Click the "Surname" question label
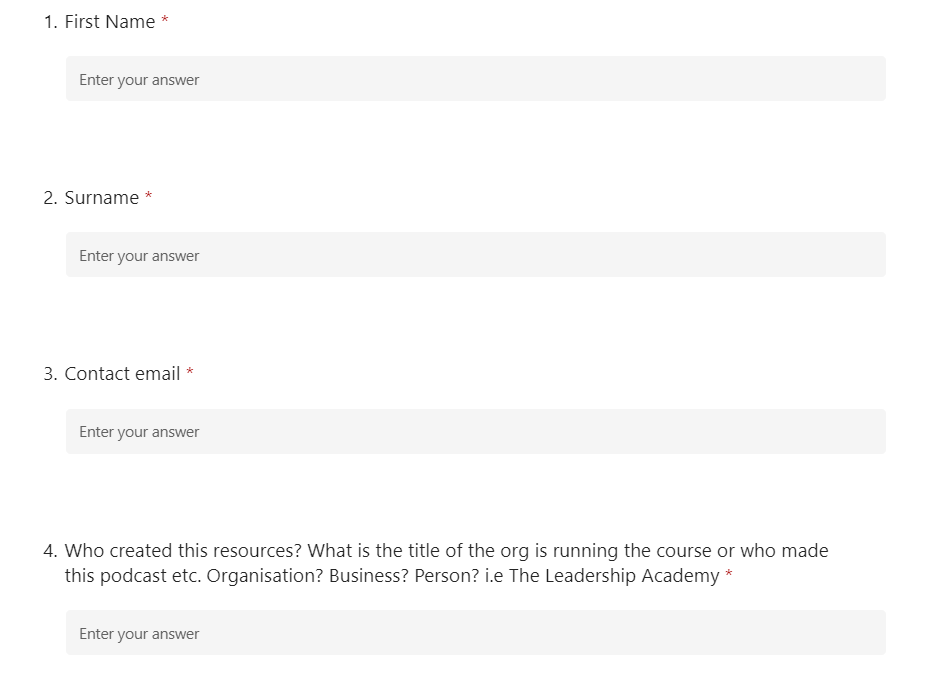 tap(101, 198)
